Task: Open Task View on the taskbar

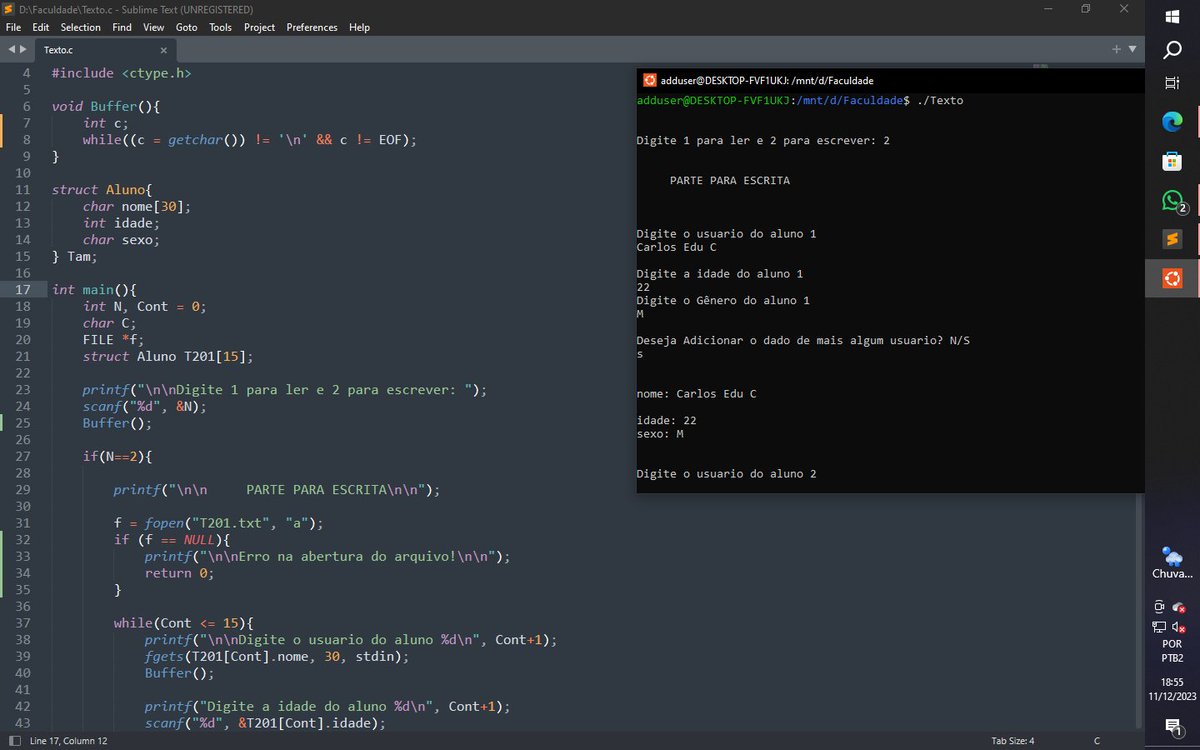Action: click(1172, 84)
